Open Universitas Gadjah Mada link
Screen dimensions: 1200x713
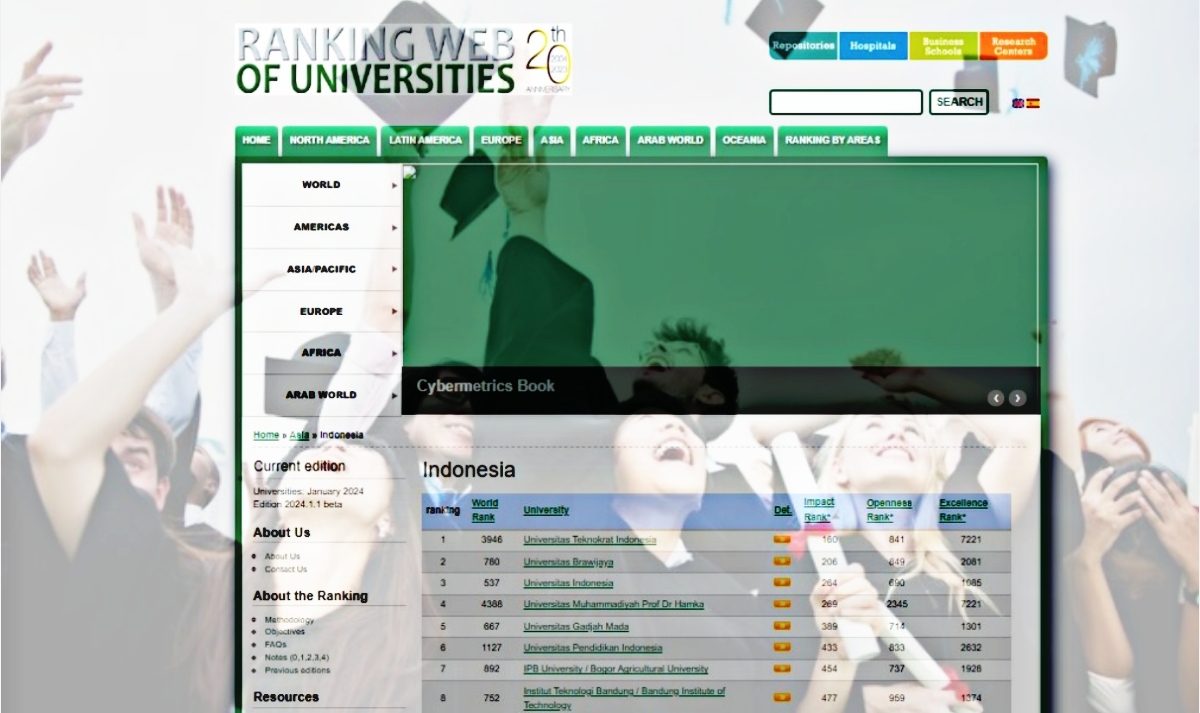576,627
